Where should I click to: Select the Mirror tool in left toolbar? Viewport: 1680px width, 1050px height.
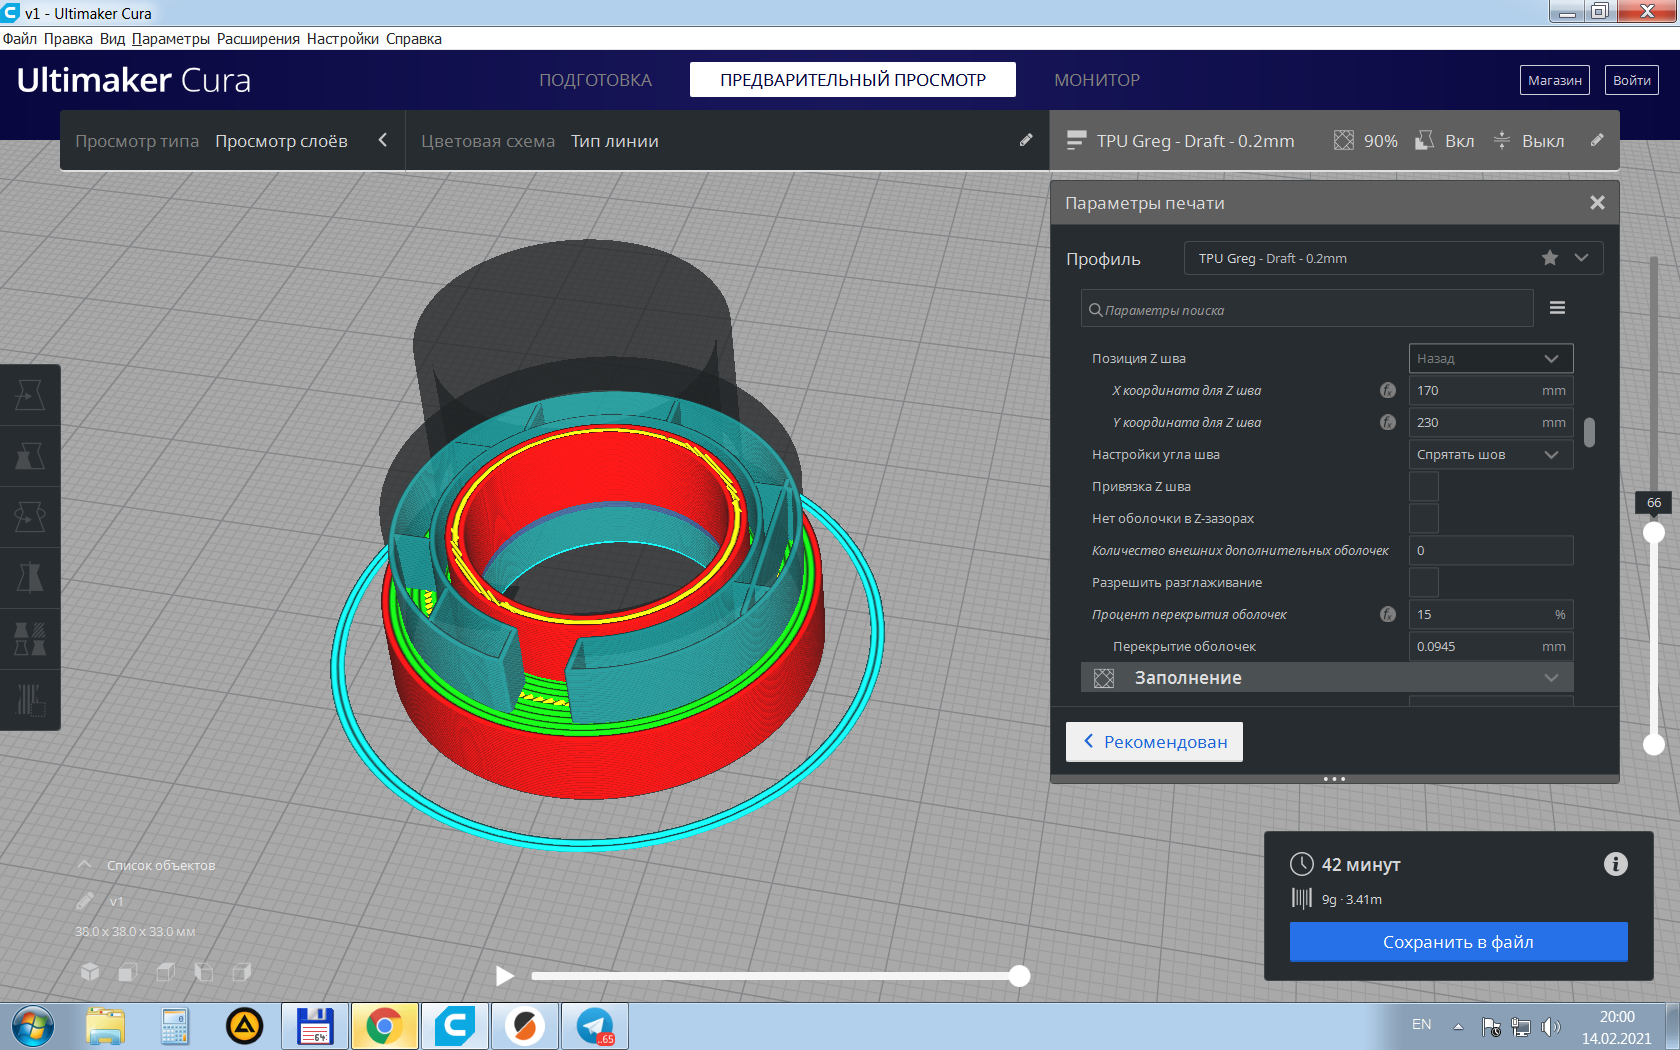coord(30,578)
